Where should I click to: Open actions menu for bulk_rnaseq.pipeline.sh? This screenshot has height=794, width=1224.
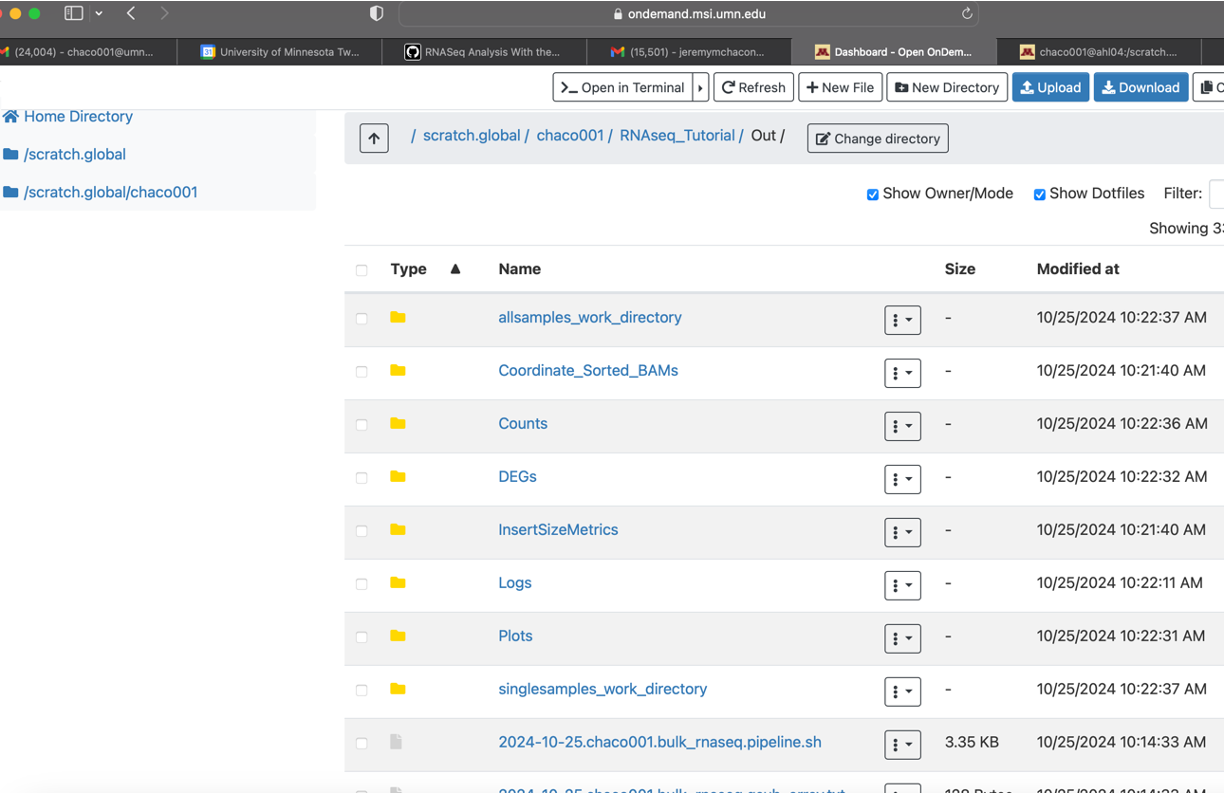(x=902, y=744)
